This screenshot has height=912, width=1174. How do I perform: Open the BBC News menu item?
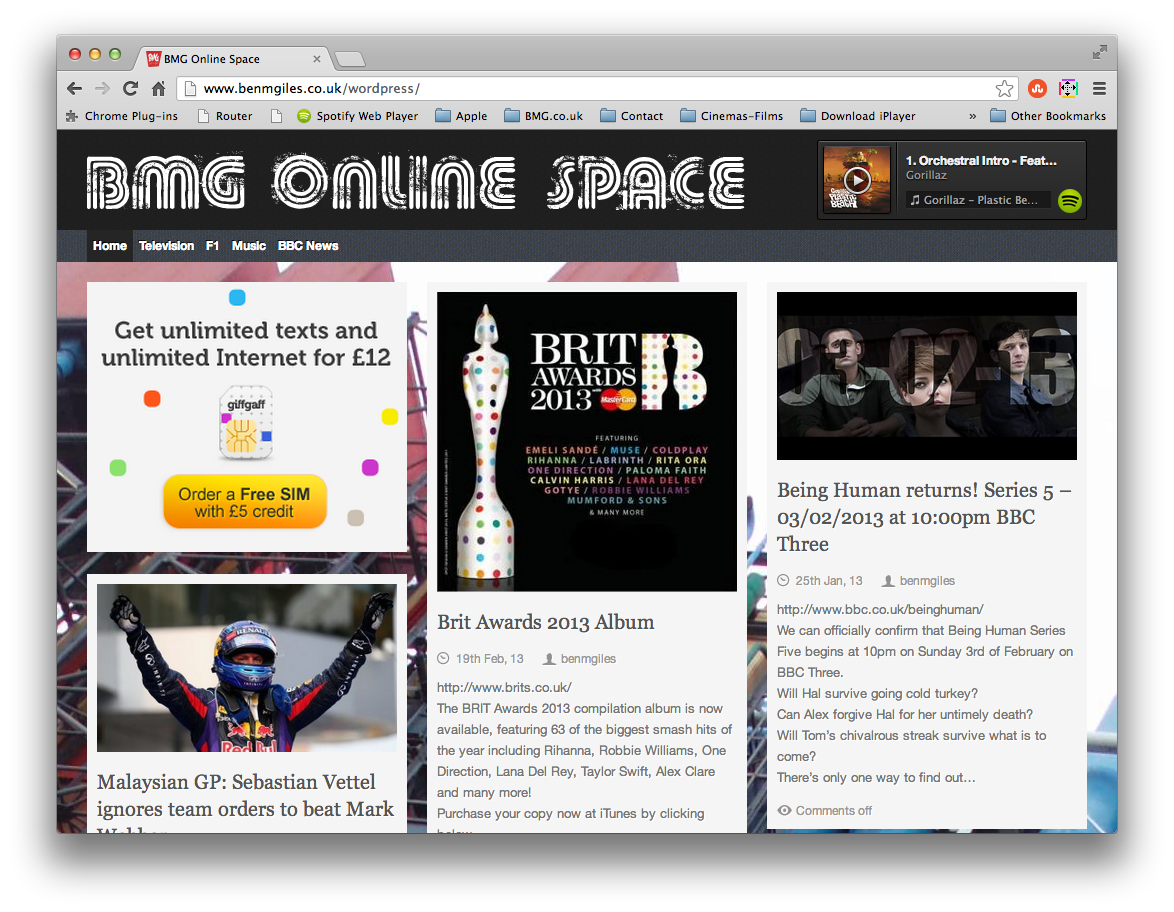tap(308, 246)
